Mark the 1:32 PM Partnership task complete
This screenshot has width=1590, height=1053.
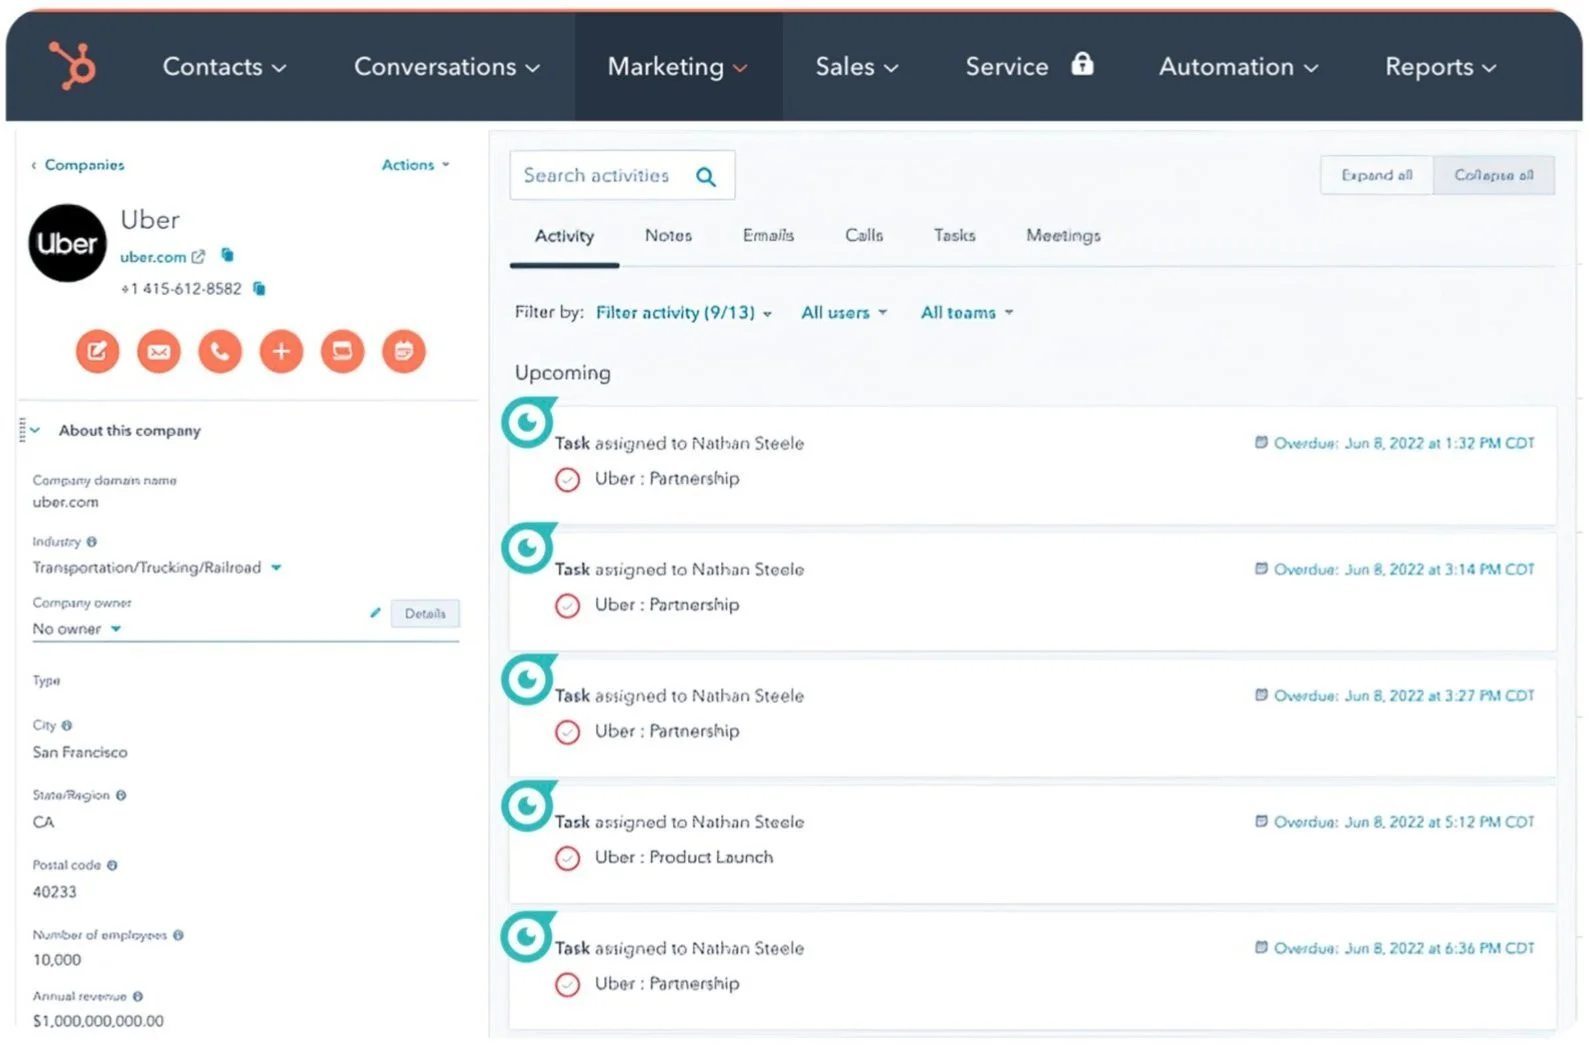click(567, 480)
